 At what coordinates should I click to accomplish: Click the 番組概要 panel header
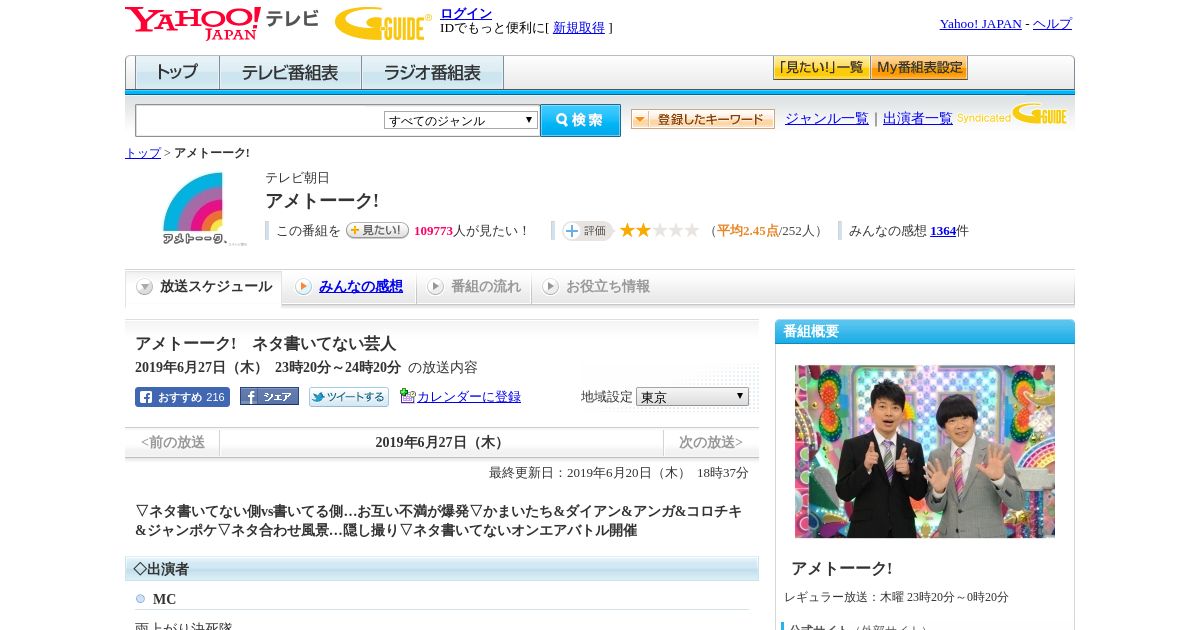click(925, 332)
